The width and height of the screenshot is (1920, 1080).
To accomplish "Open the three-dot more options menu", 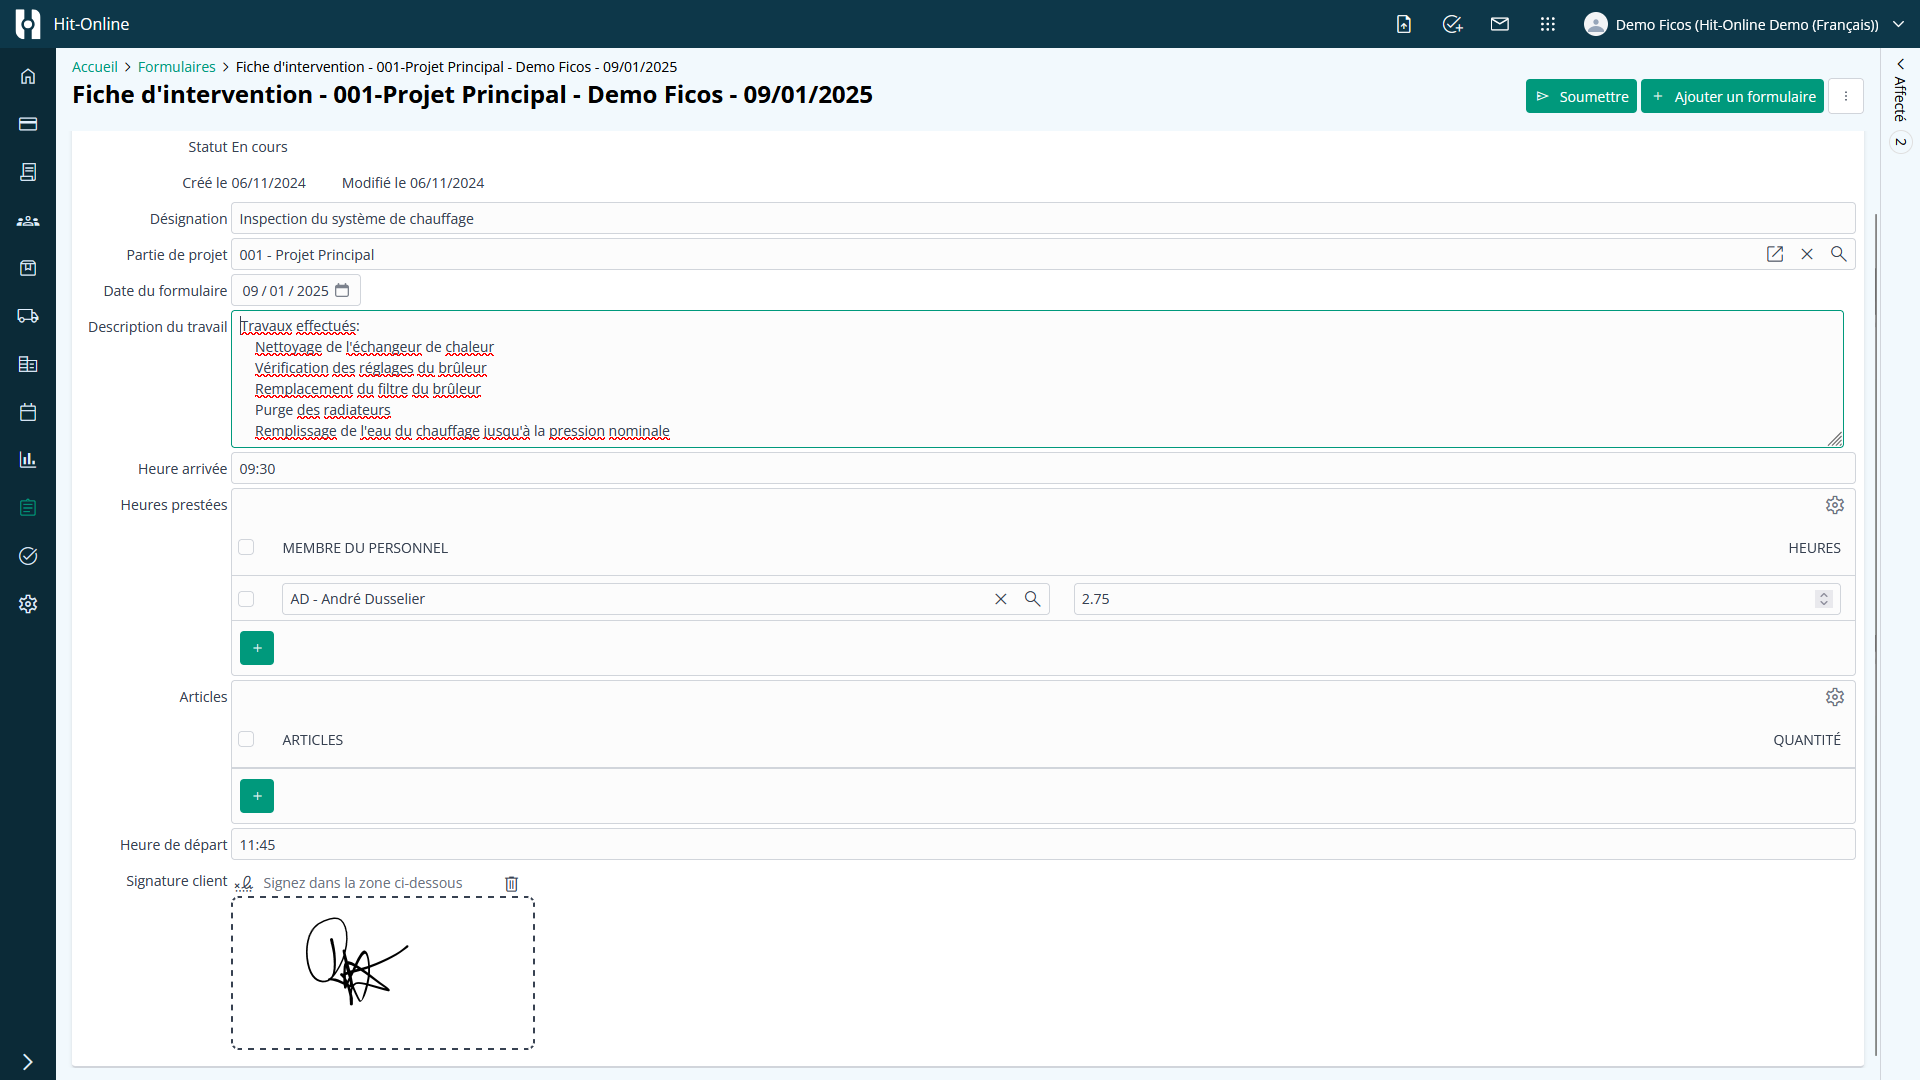I will 1846,96.
